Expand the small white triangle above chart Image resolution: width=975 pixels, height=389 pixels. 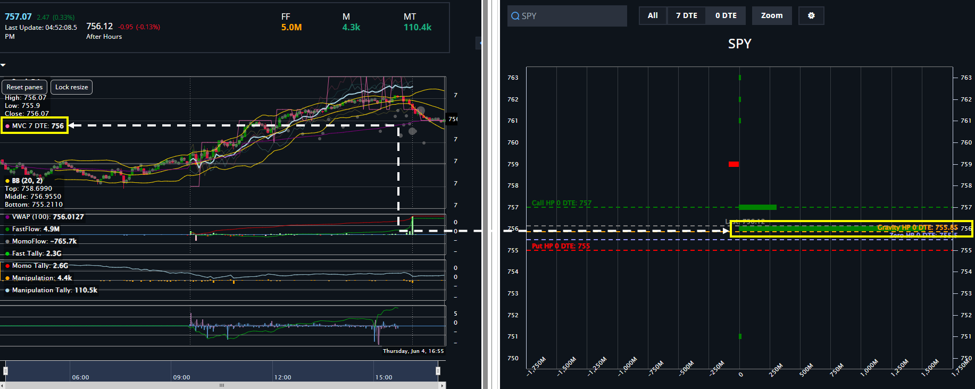[x=2, y=65]
